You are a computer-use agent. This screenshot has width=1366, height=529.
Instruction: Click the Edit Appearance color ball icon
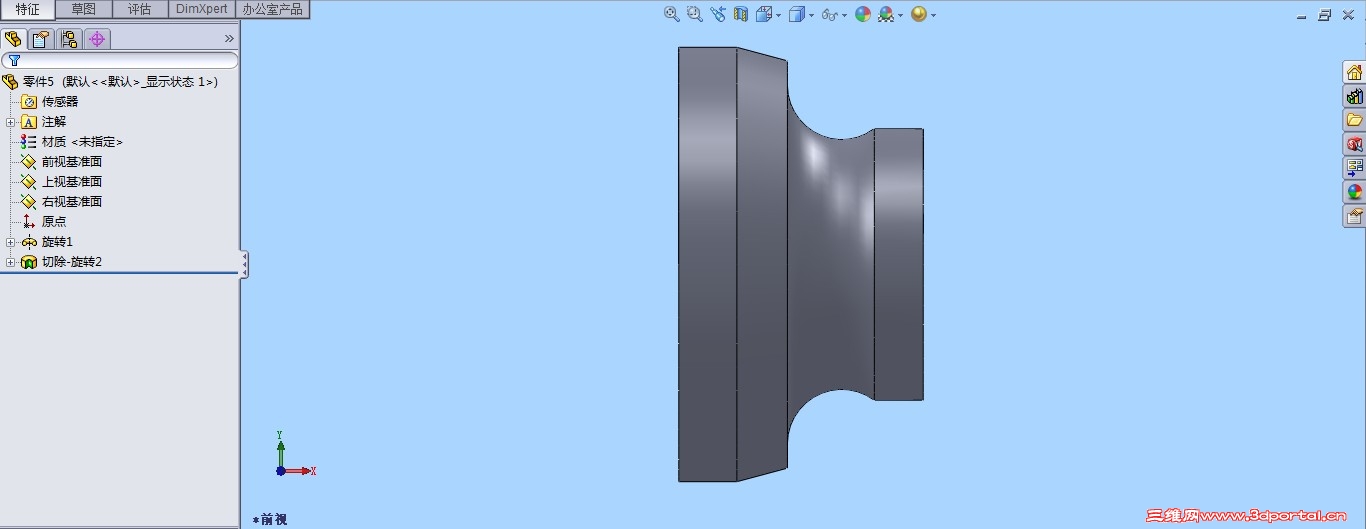click(x=862, y=14)
